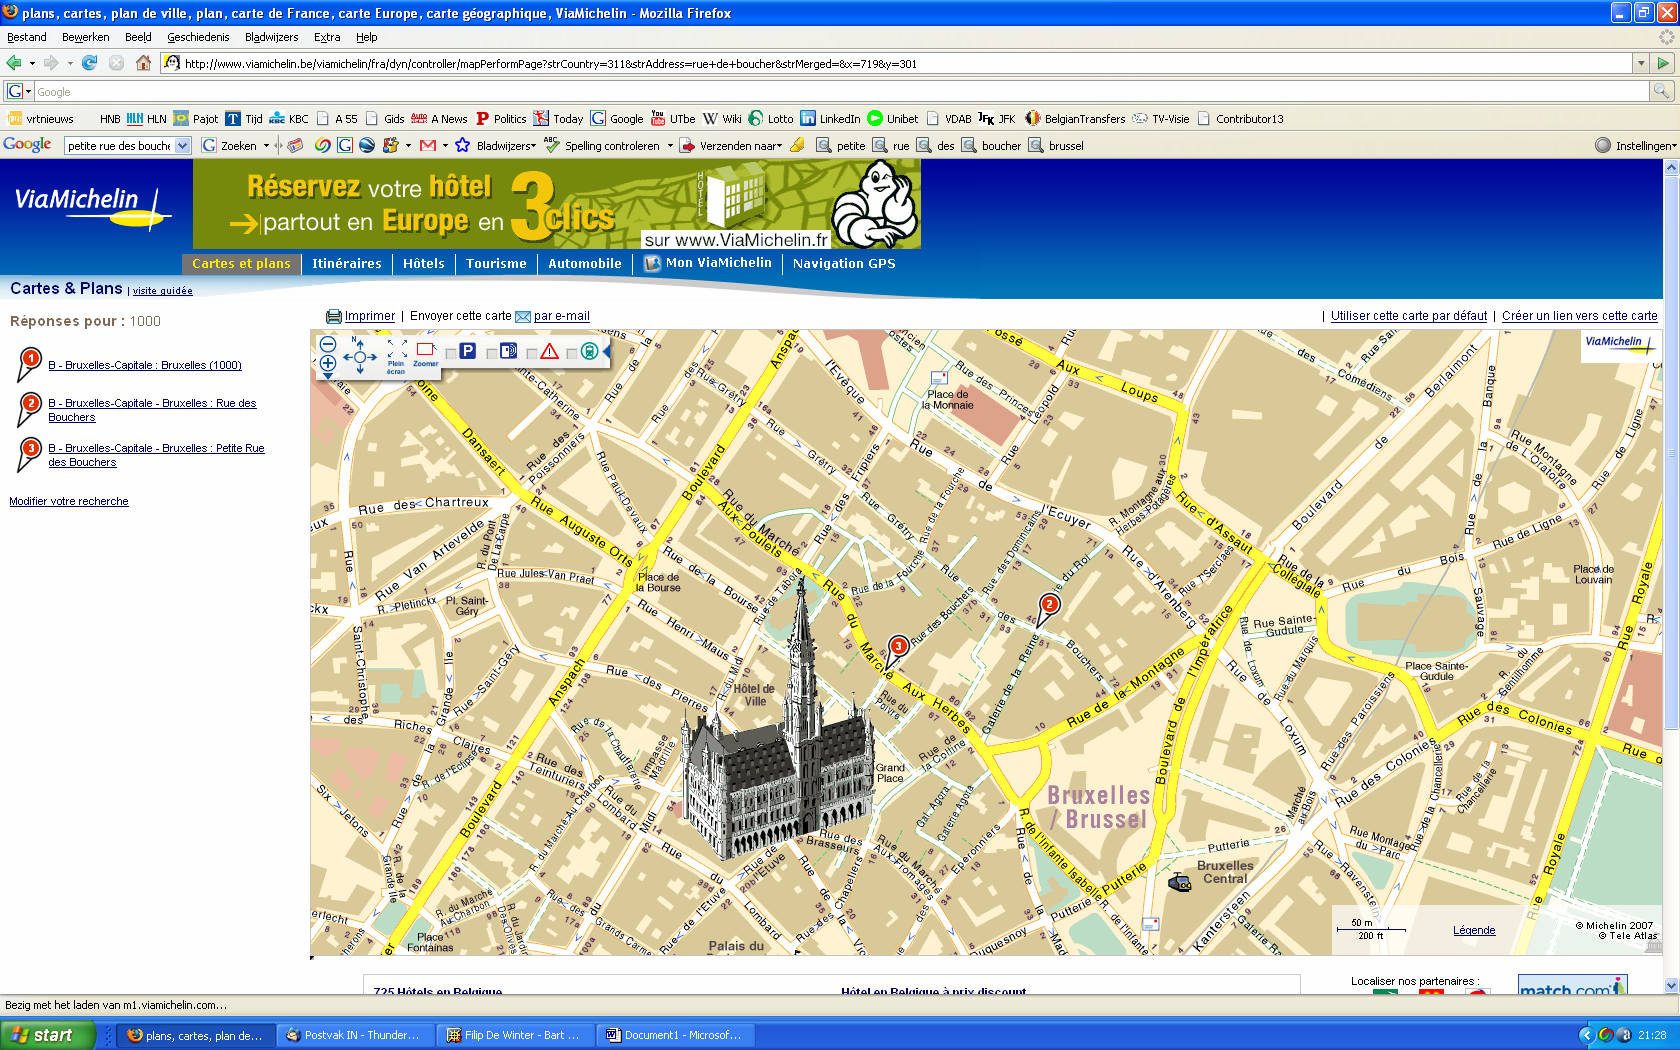Open the Instellingen settings dropdown
The height and width of the screenshot is (1050, 1680).
tap(1636, 146)
